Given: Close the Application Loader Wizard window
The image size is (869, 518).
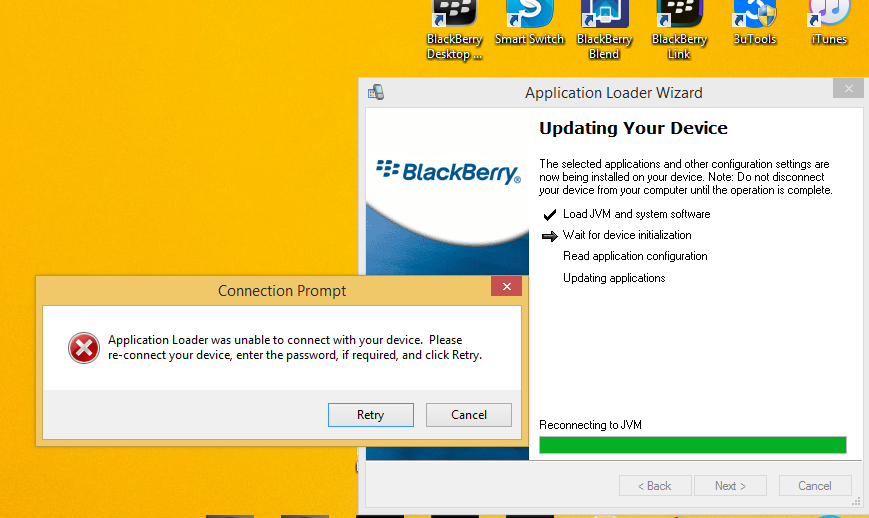Looking at the screenshot, I should (x=848, y=89).
